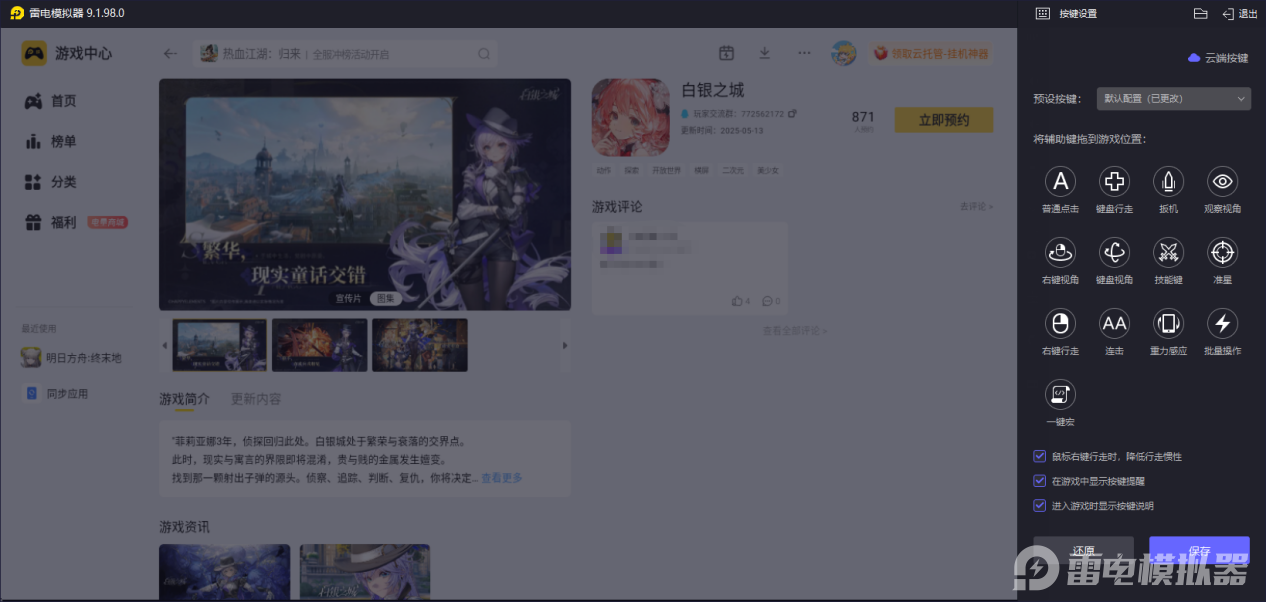Viewport: 1266px width, 602px height.
Task: Select the 批量操作 lightning batch icon
Action: click(1222, 323)
